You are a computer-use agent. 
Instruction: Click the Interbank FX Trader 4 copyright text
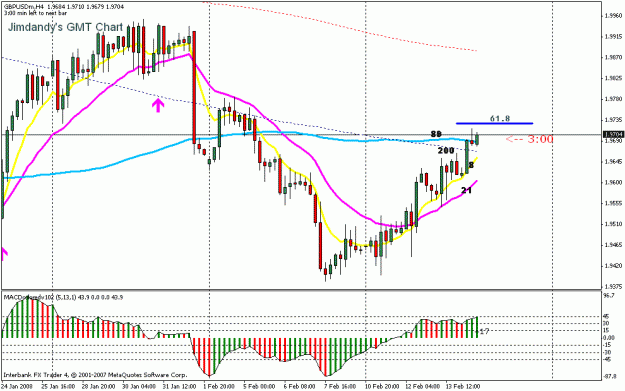click(x=95, y=375)
